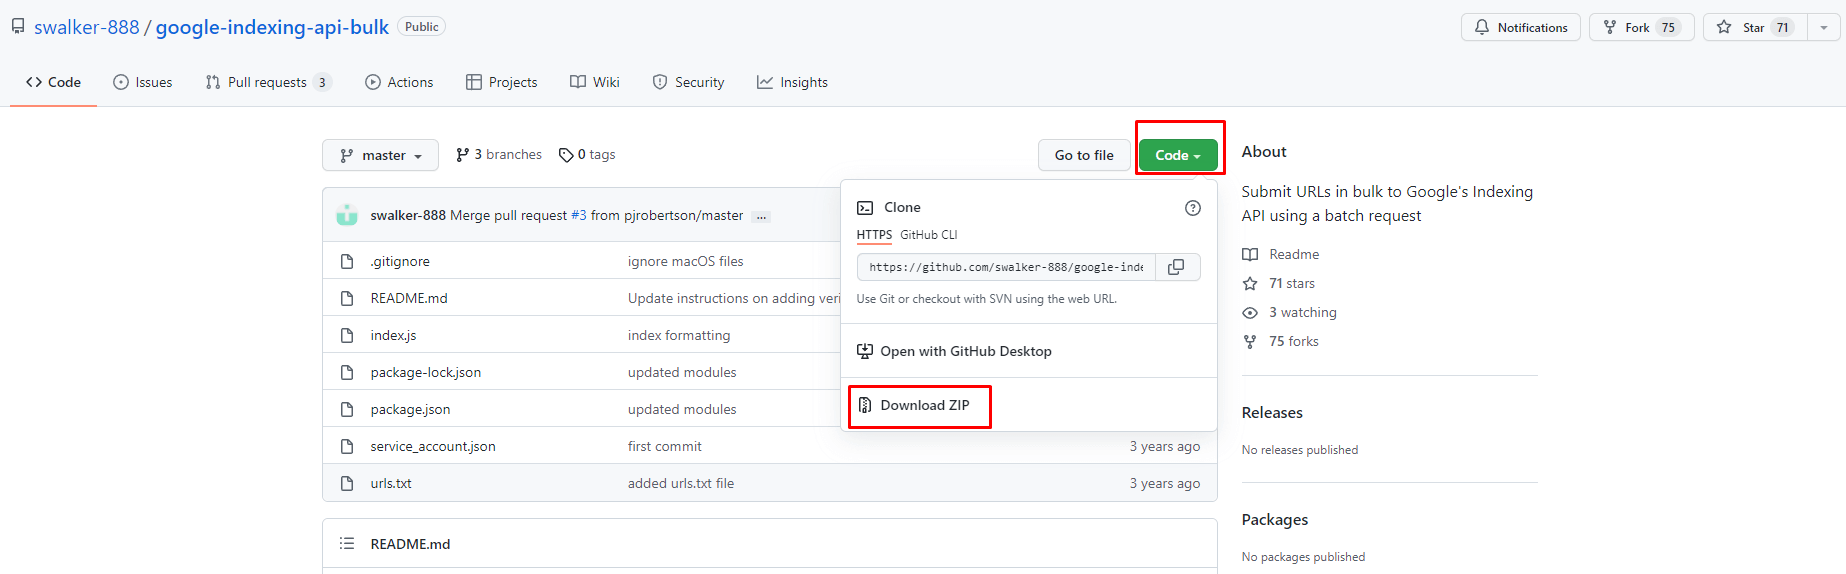The height and width of the screenshot is (574, 1846).
Task: Open the package-lock.json file
Action: [x=426, y=372]
